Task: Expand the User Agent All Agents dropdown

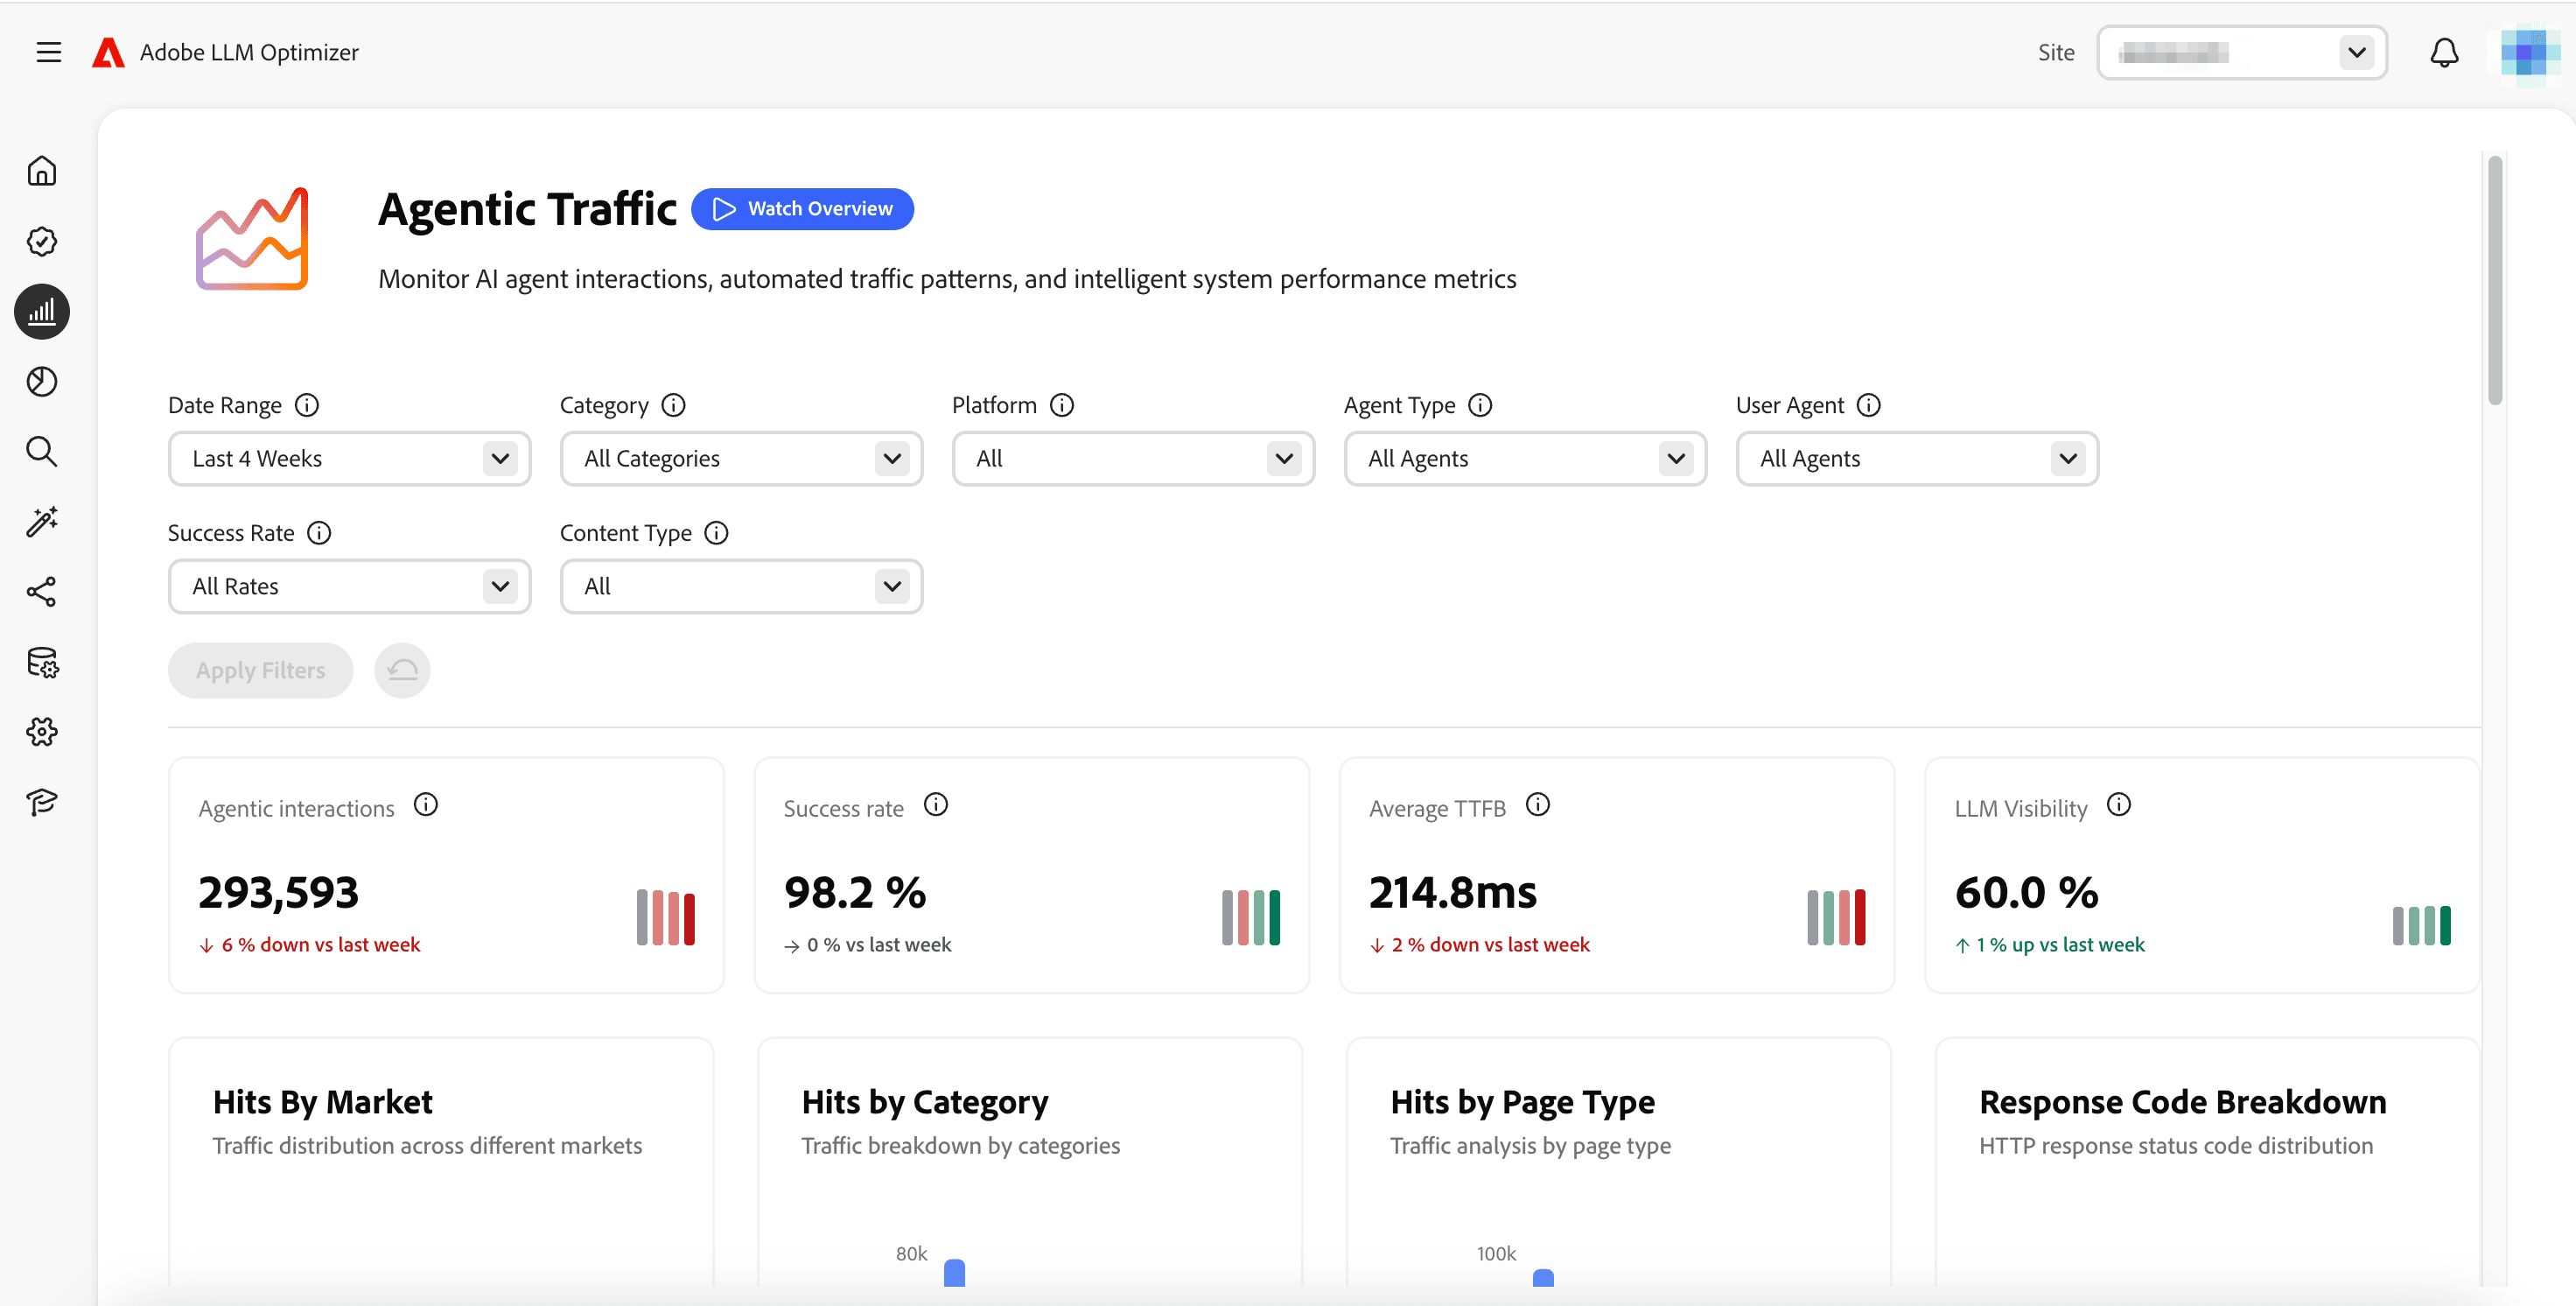Action: 1917,459
